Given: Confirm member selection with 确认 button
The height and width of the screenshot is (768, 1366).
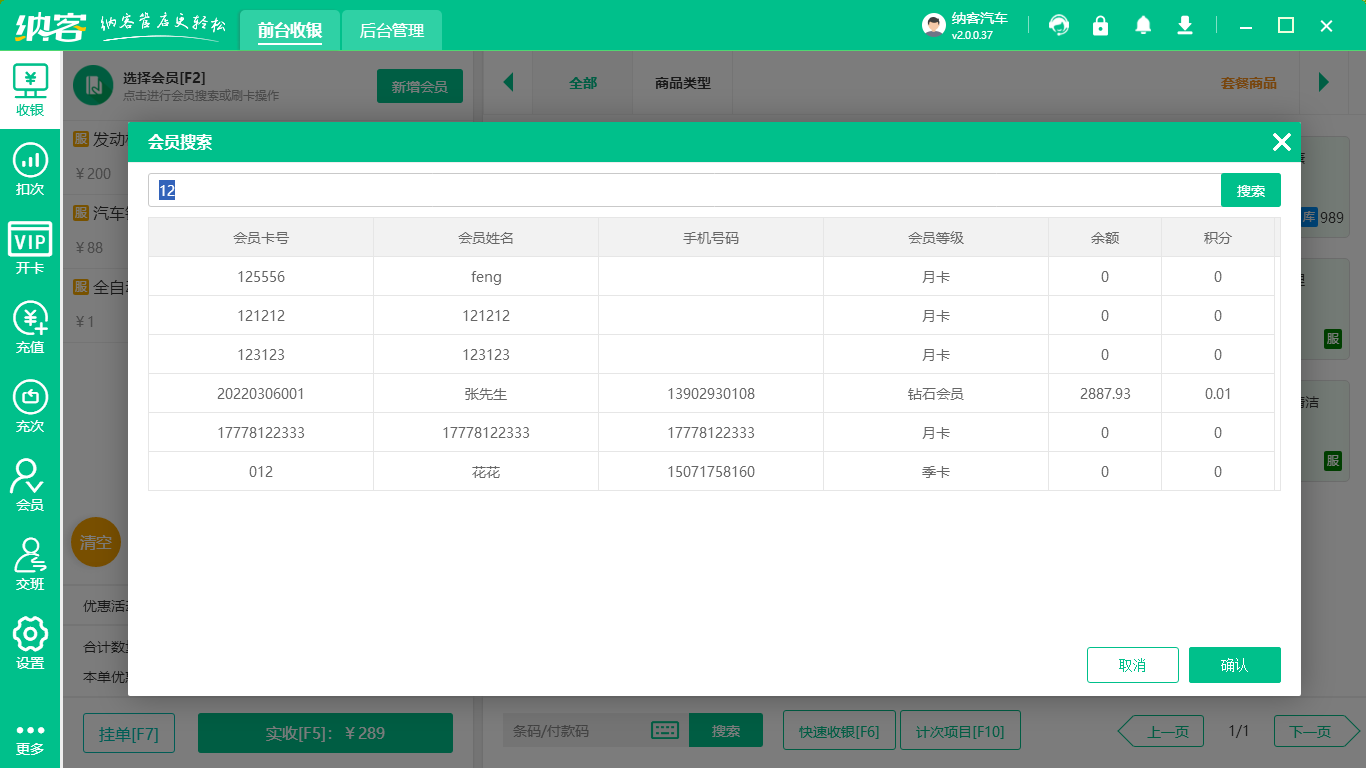Looking at the screenshot, I should point(1235,664).
